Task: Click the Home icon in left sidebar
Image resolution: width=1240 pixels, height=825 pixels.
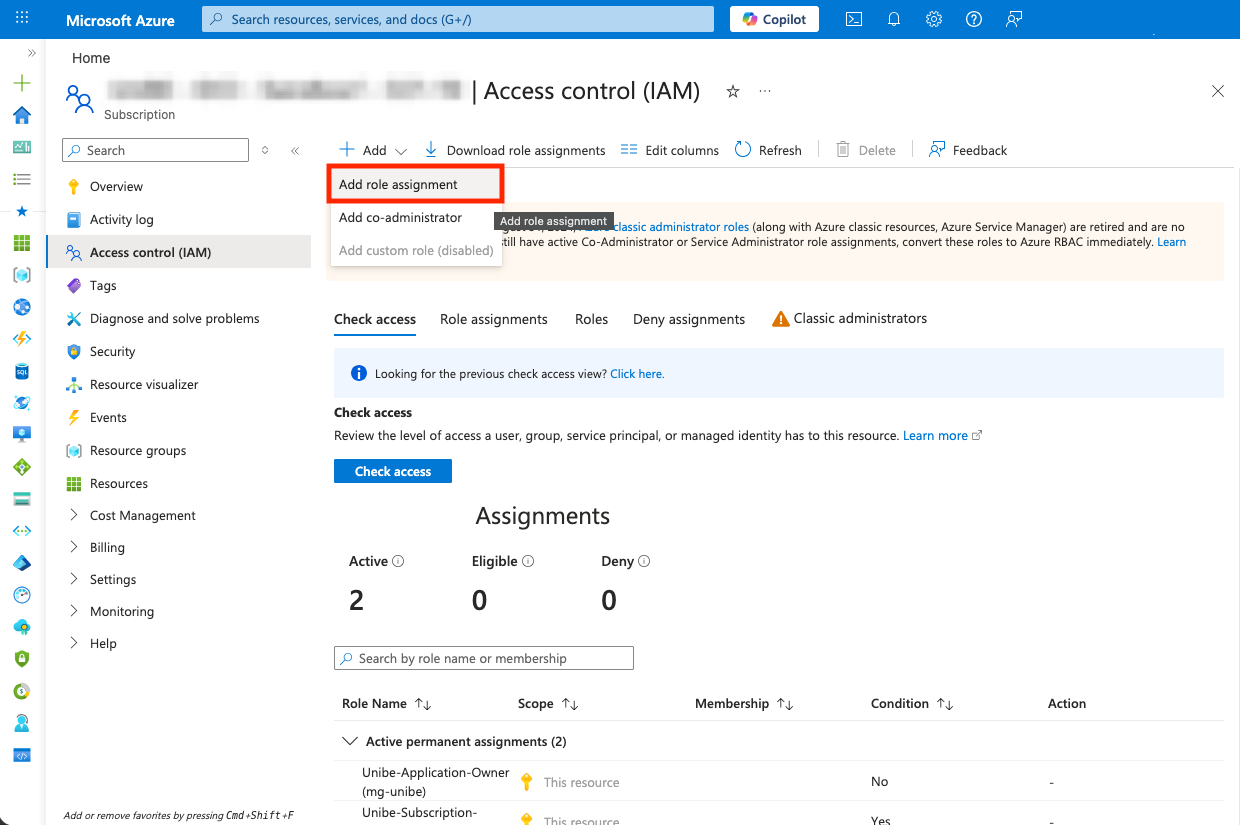Action: tap(22, 115)
